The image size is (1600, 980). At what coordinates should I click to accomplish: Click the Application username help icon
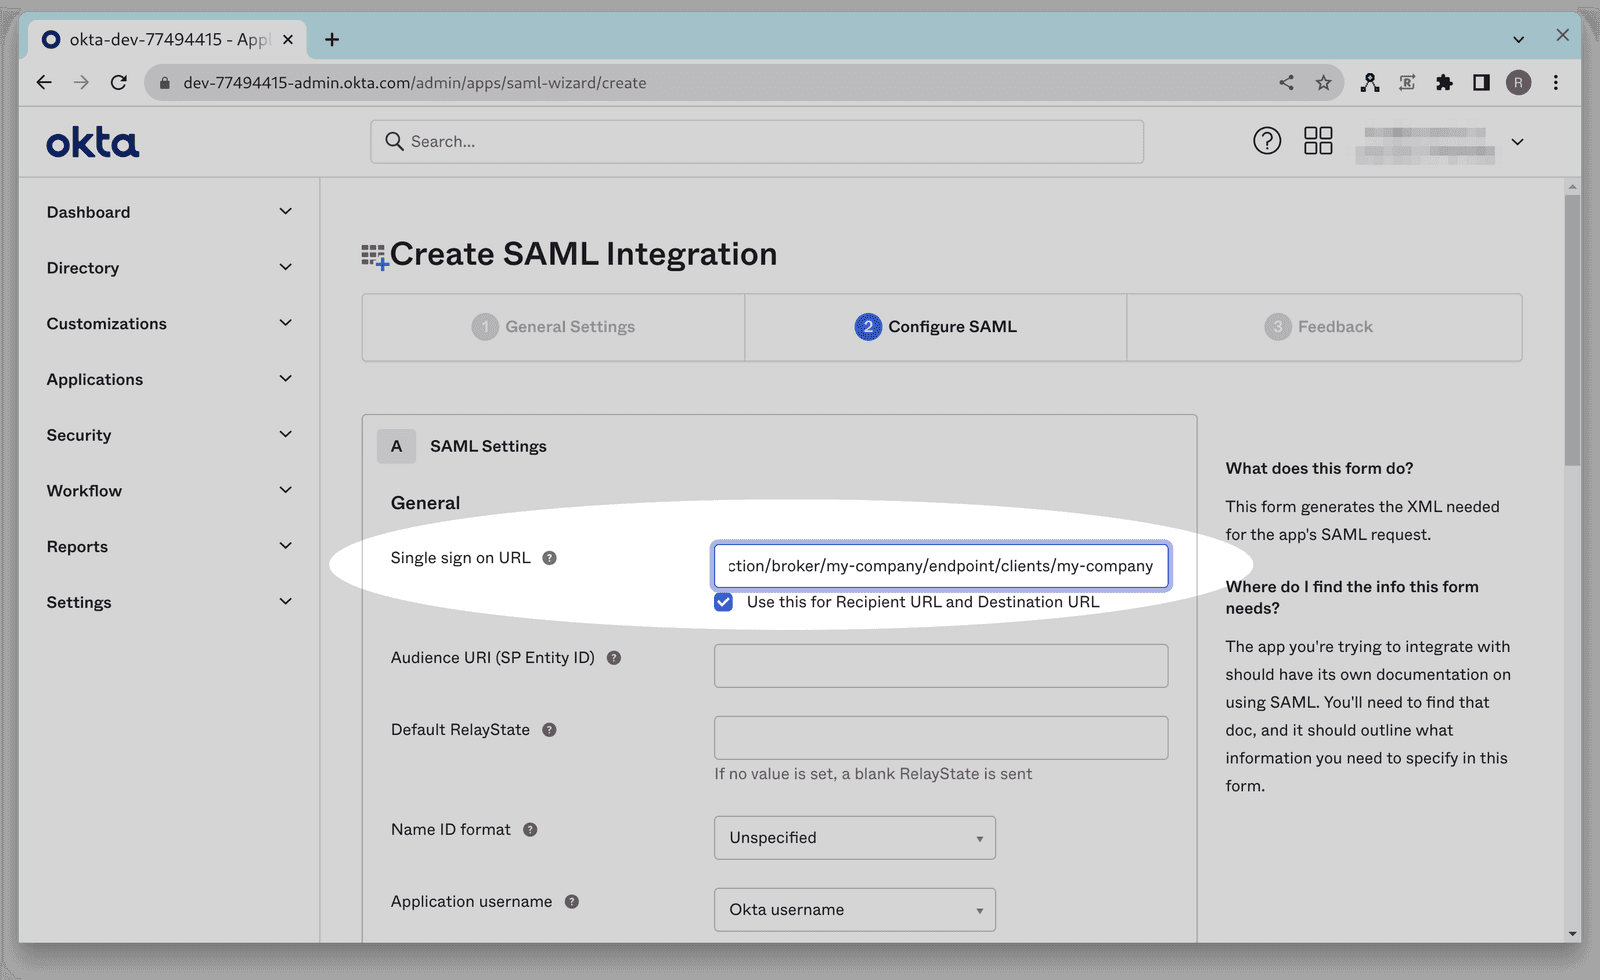[572, 902]
